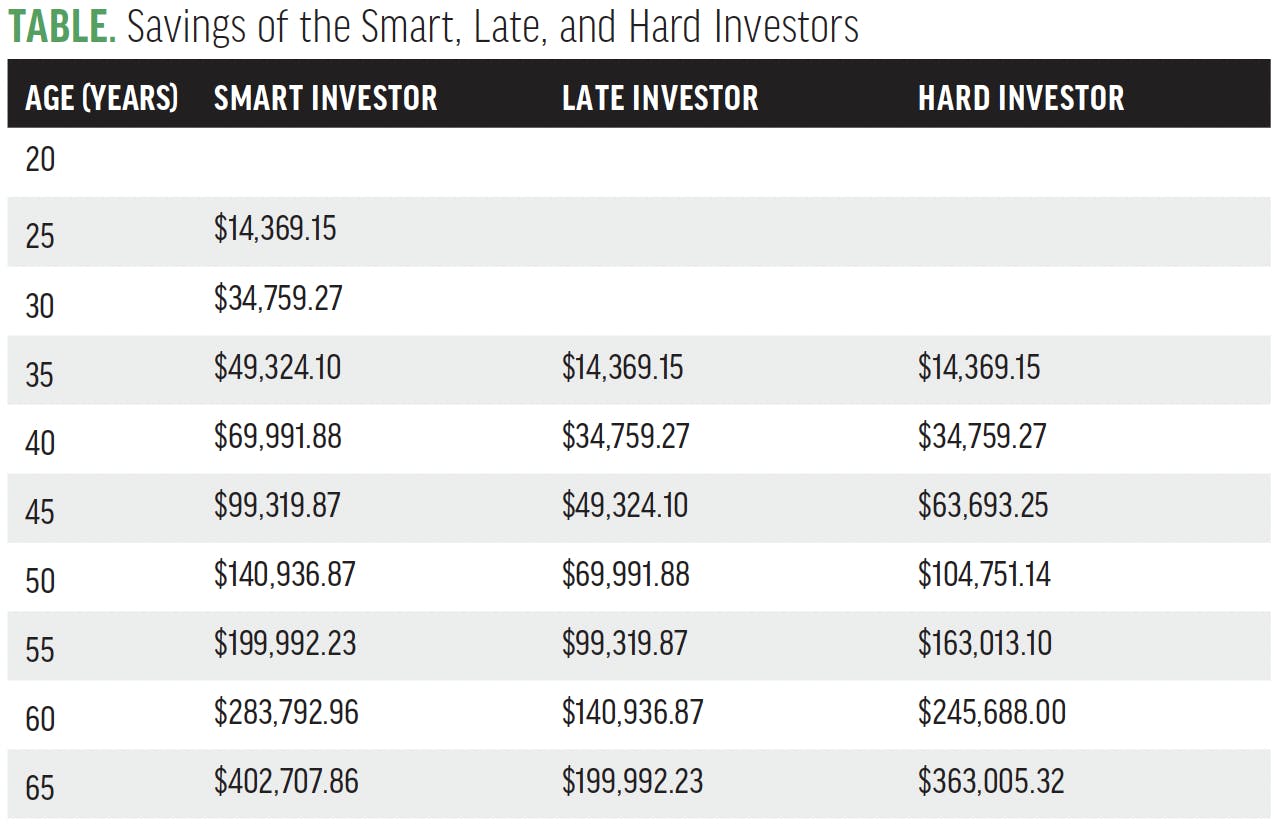The image size is (1274, 824).
Task: Click the AGE (YEARS) column header
Action: point(101,98)
